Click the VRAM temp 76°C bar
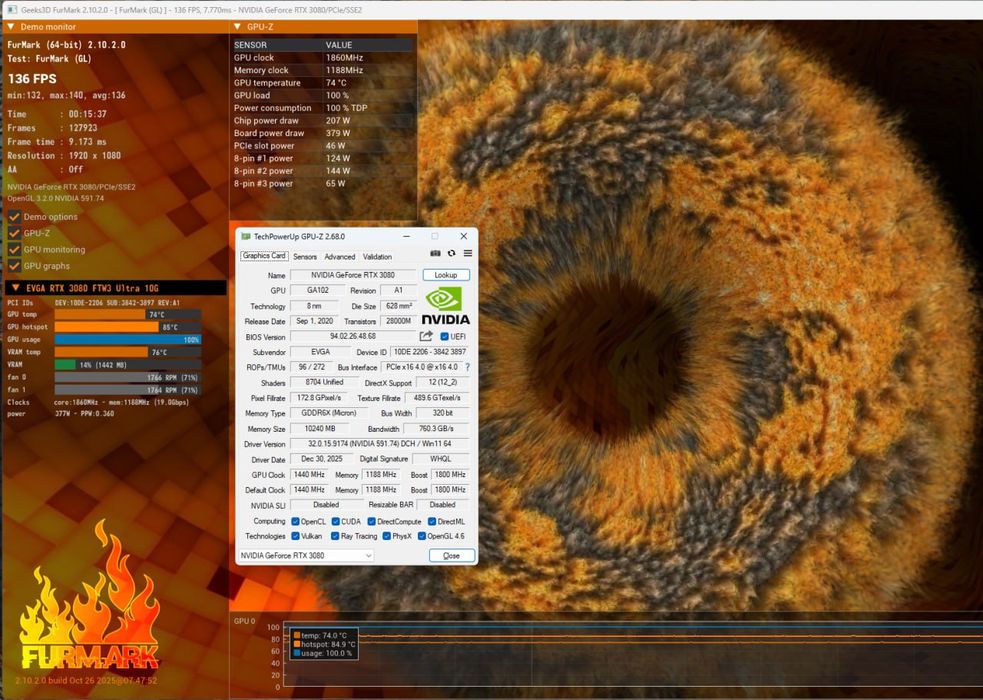This screenshot has height=700, width=983. [x=128, y=352]
